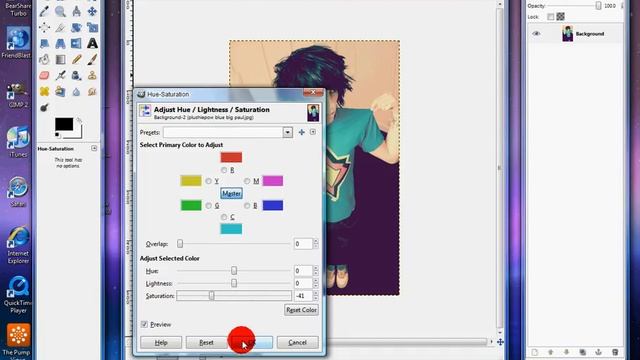Delete the layer with trash icon

(615, 352)
